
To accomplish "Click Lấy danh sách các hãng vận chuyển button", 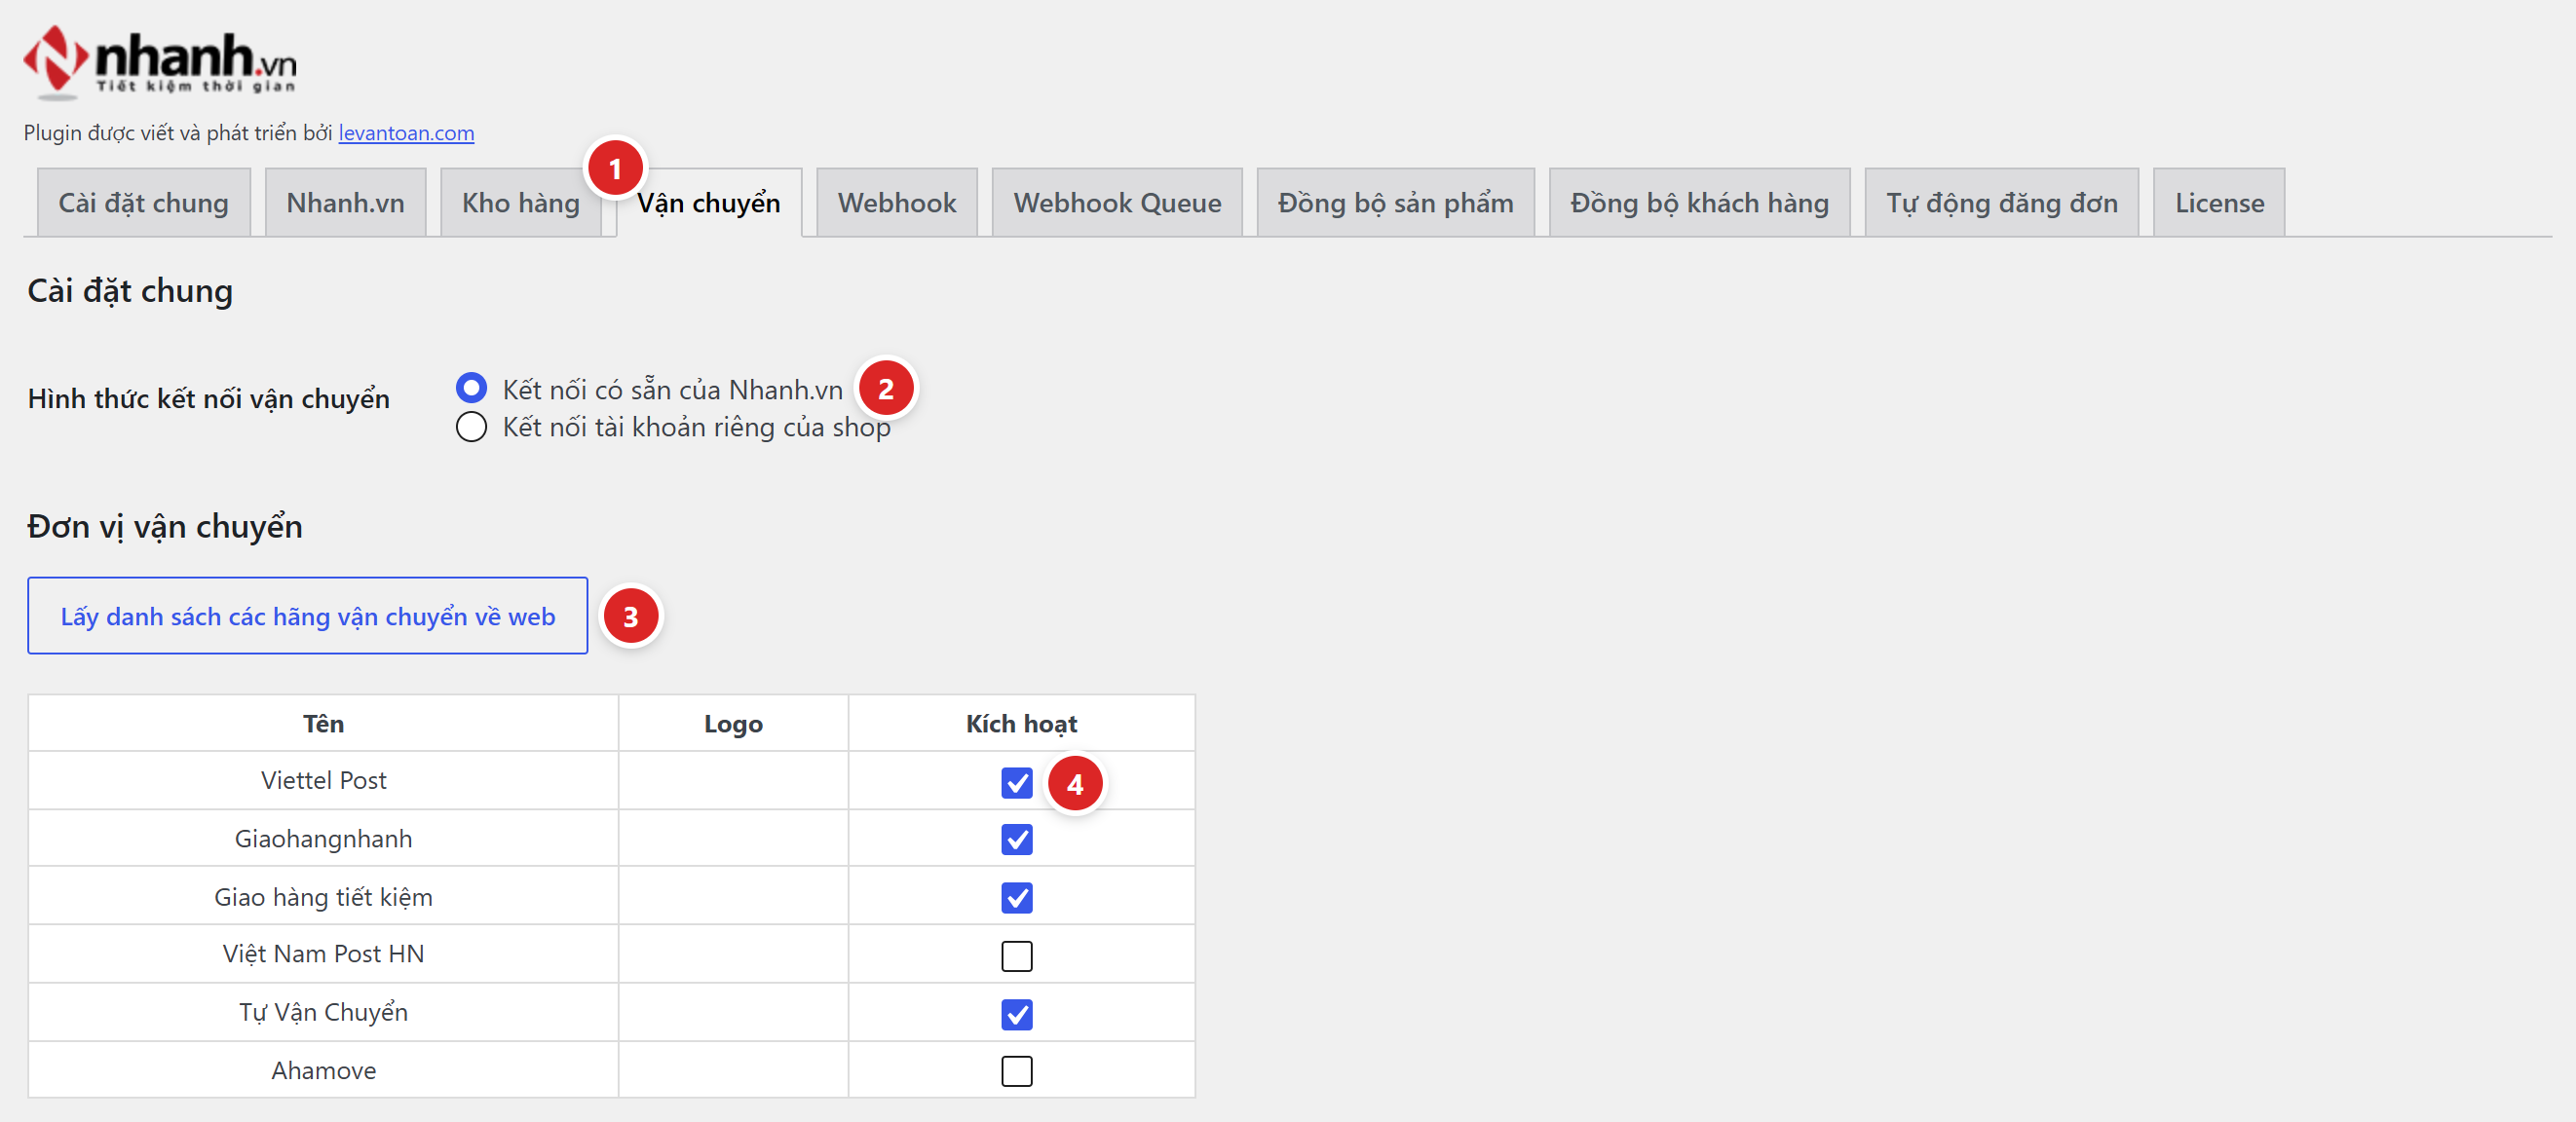I will click(x=307, y=616).
